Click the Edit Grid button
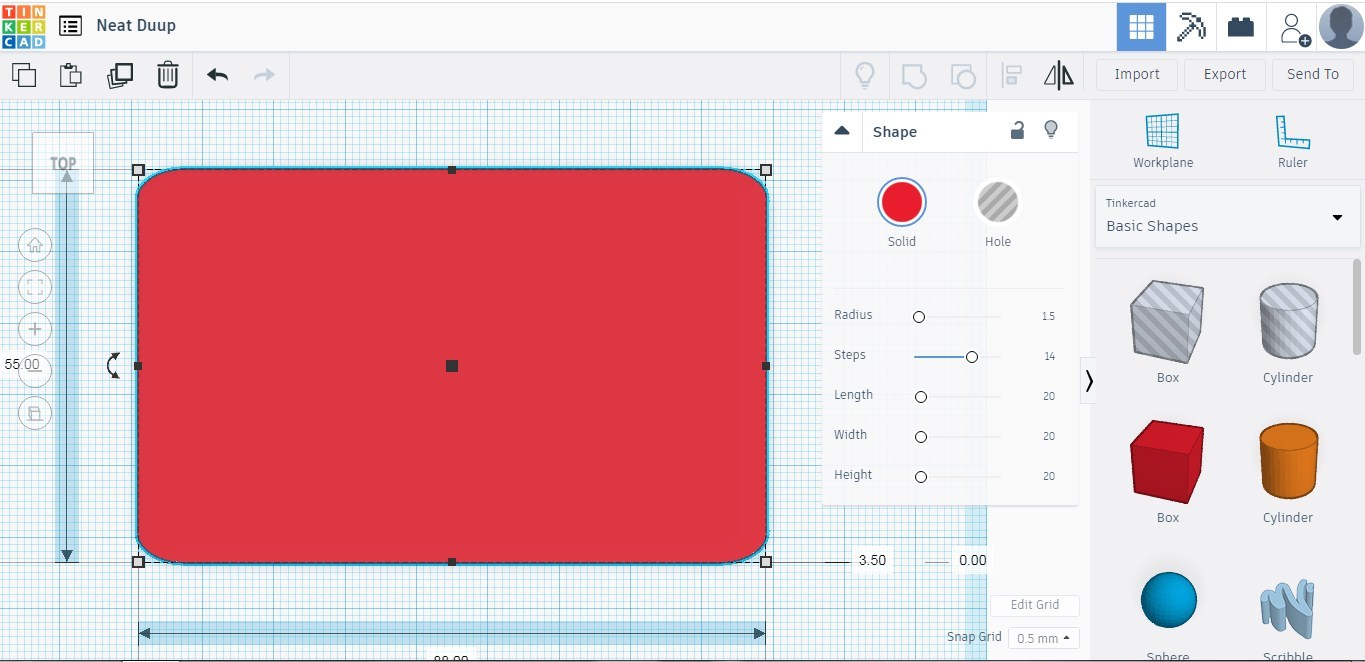The height and width of the screenshot is (662, 1365). click(1035, 605)
